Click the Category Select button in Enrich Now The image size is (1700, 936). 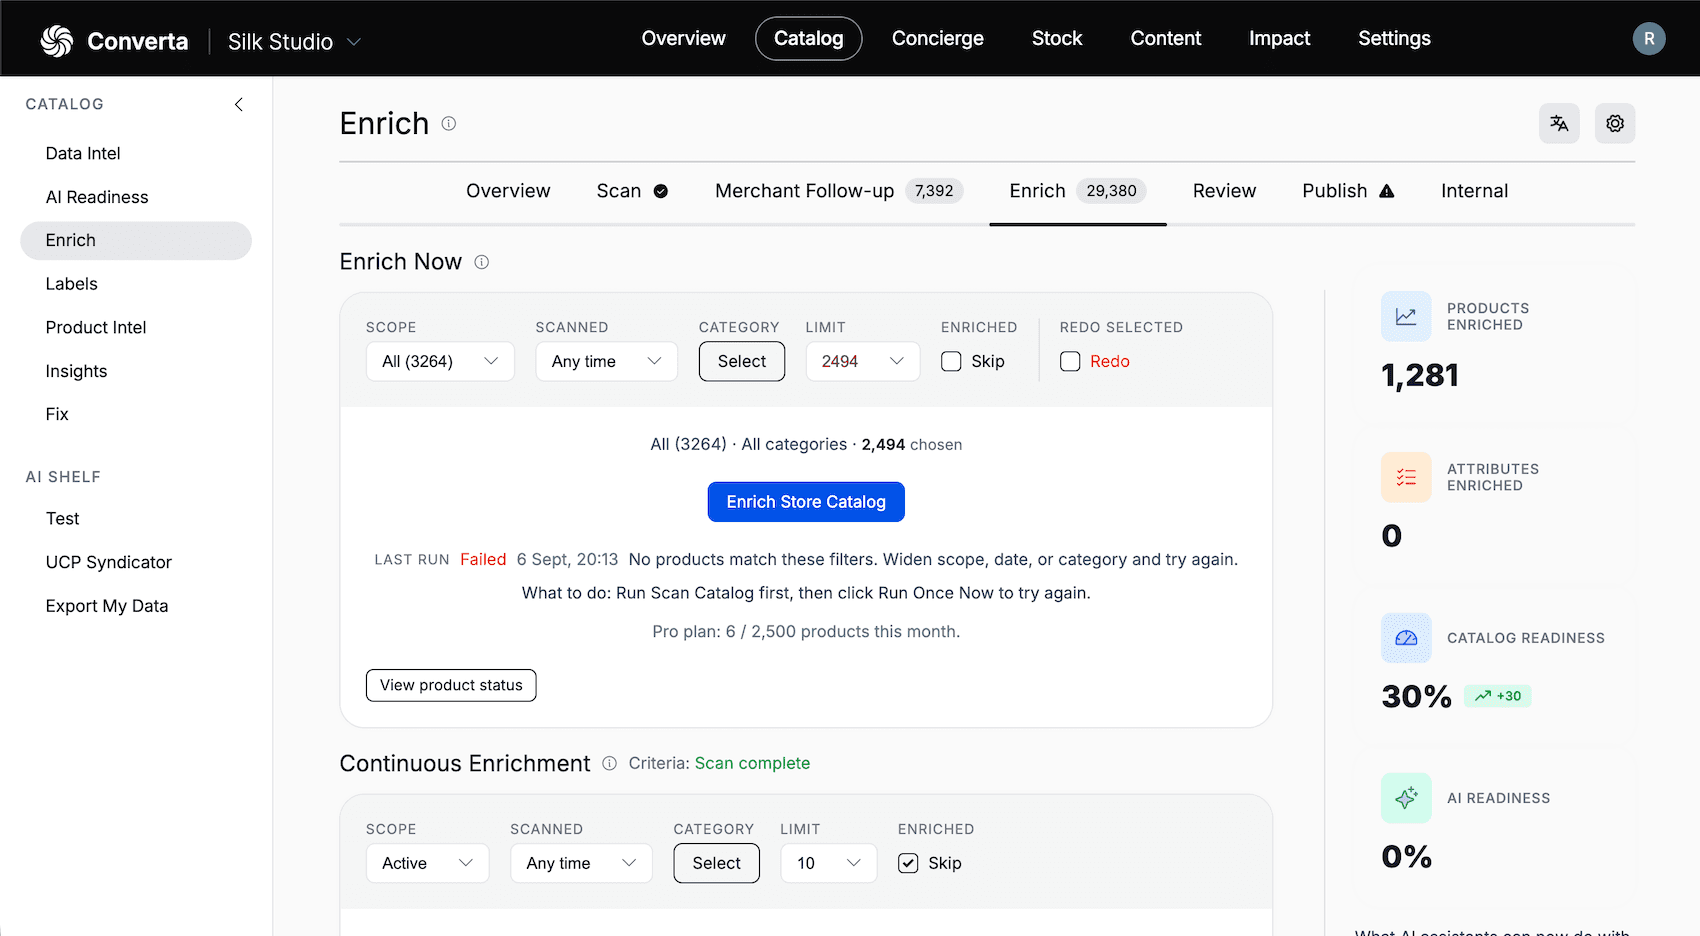point(742,361)
